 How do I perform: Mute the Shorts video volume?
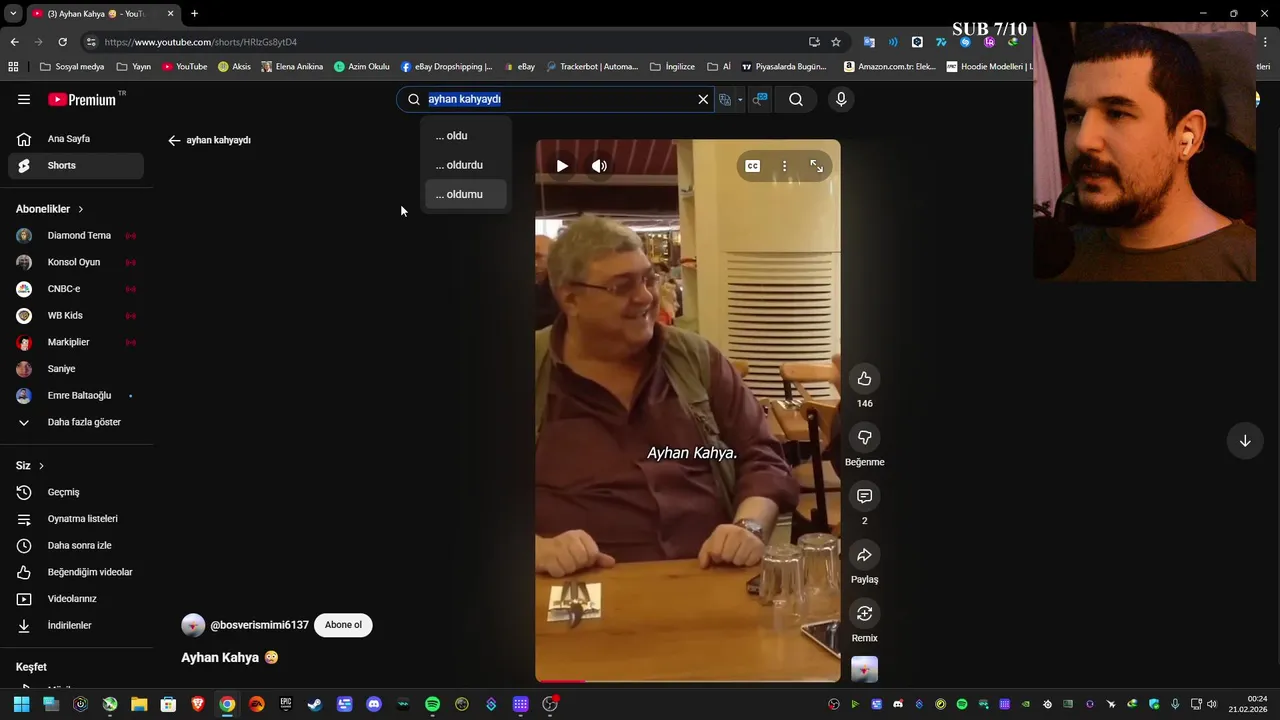[x=599, y=166]
